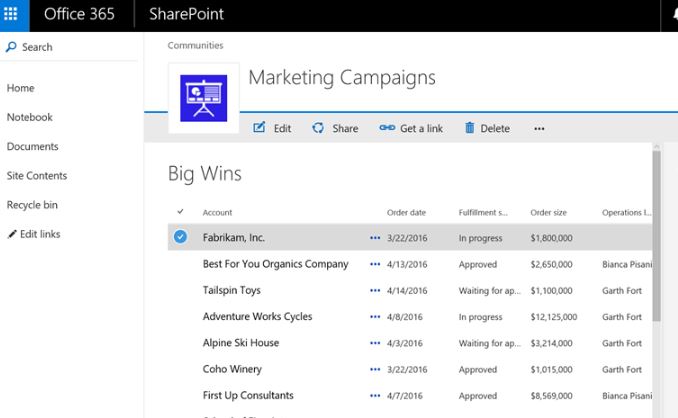Screen dimensions: 678x418
Task: Click the Share toolbar label
Action: tap(345, 128)
